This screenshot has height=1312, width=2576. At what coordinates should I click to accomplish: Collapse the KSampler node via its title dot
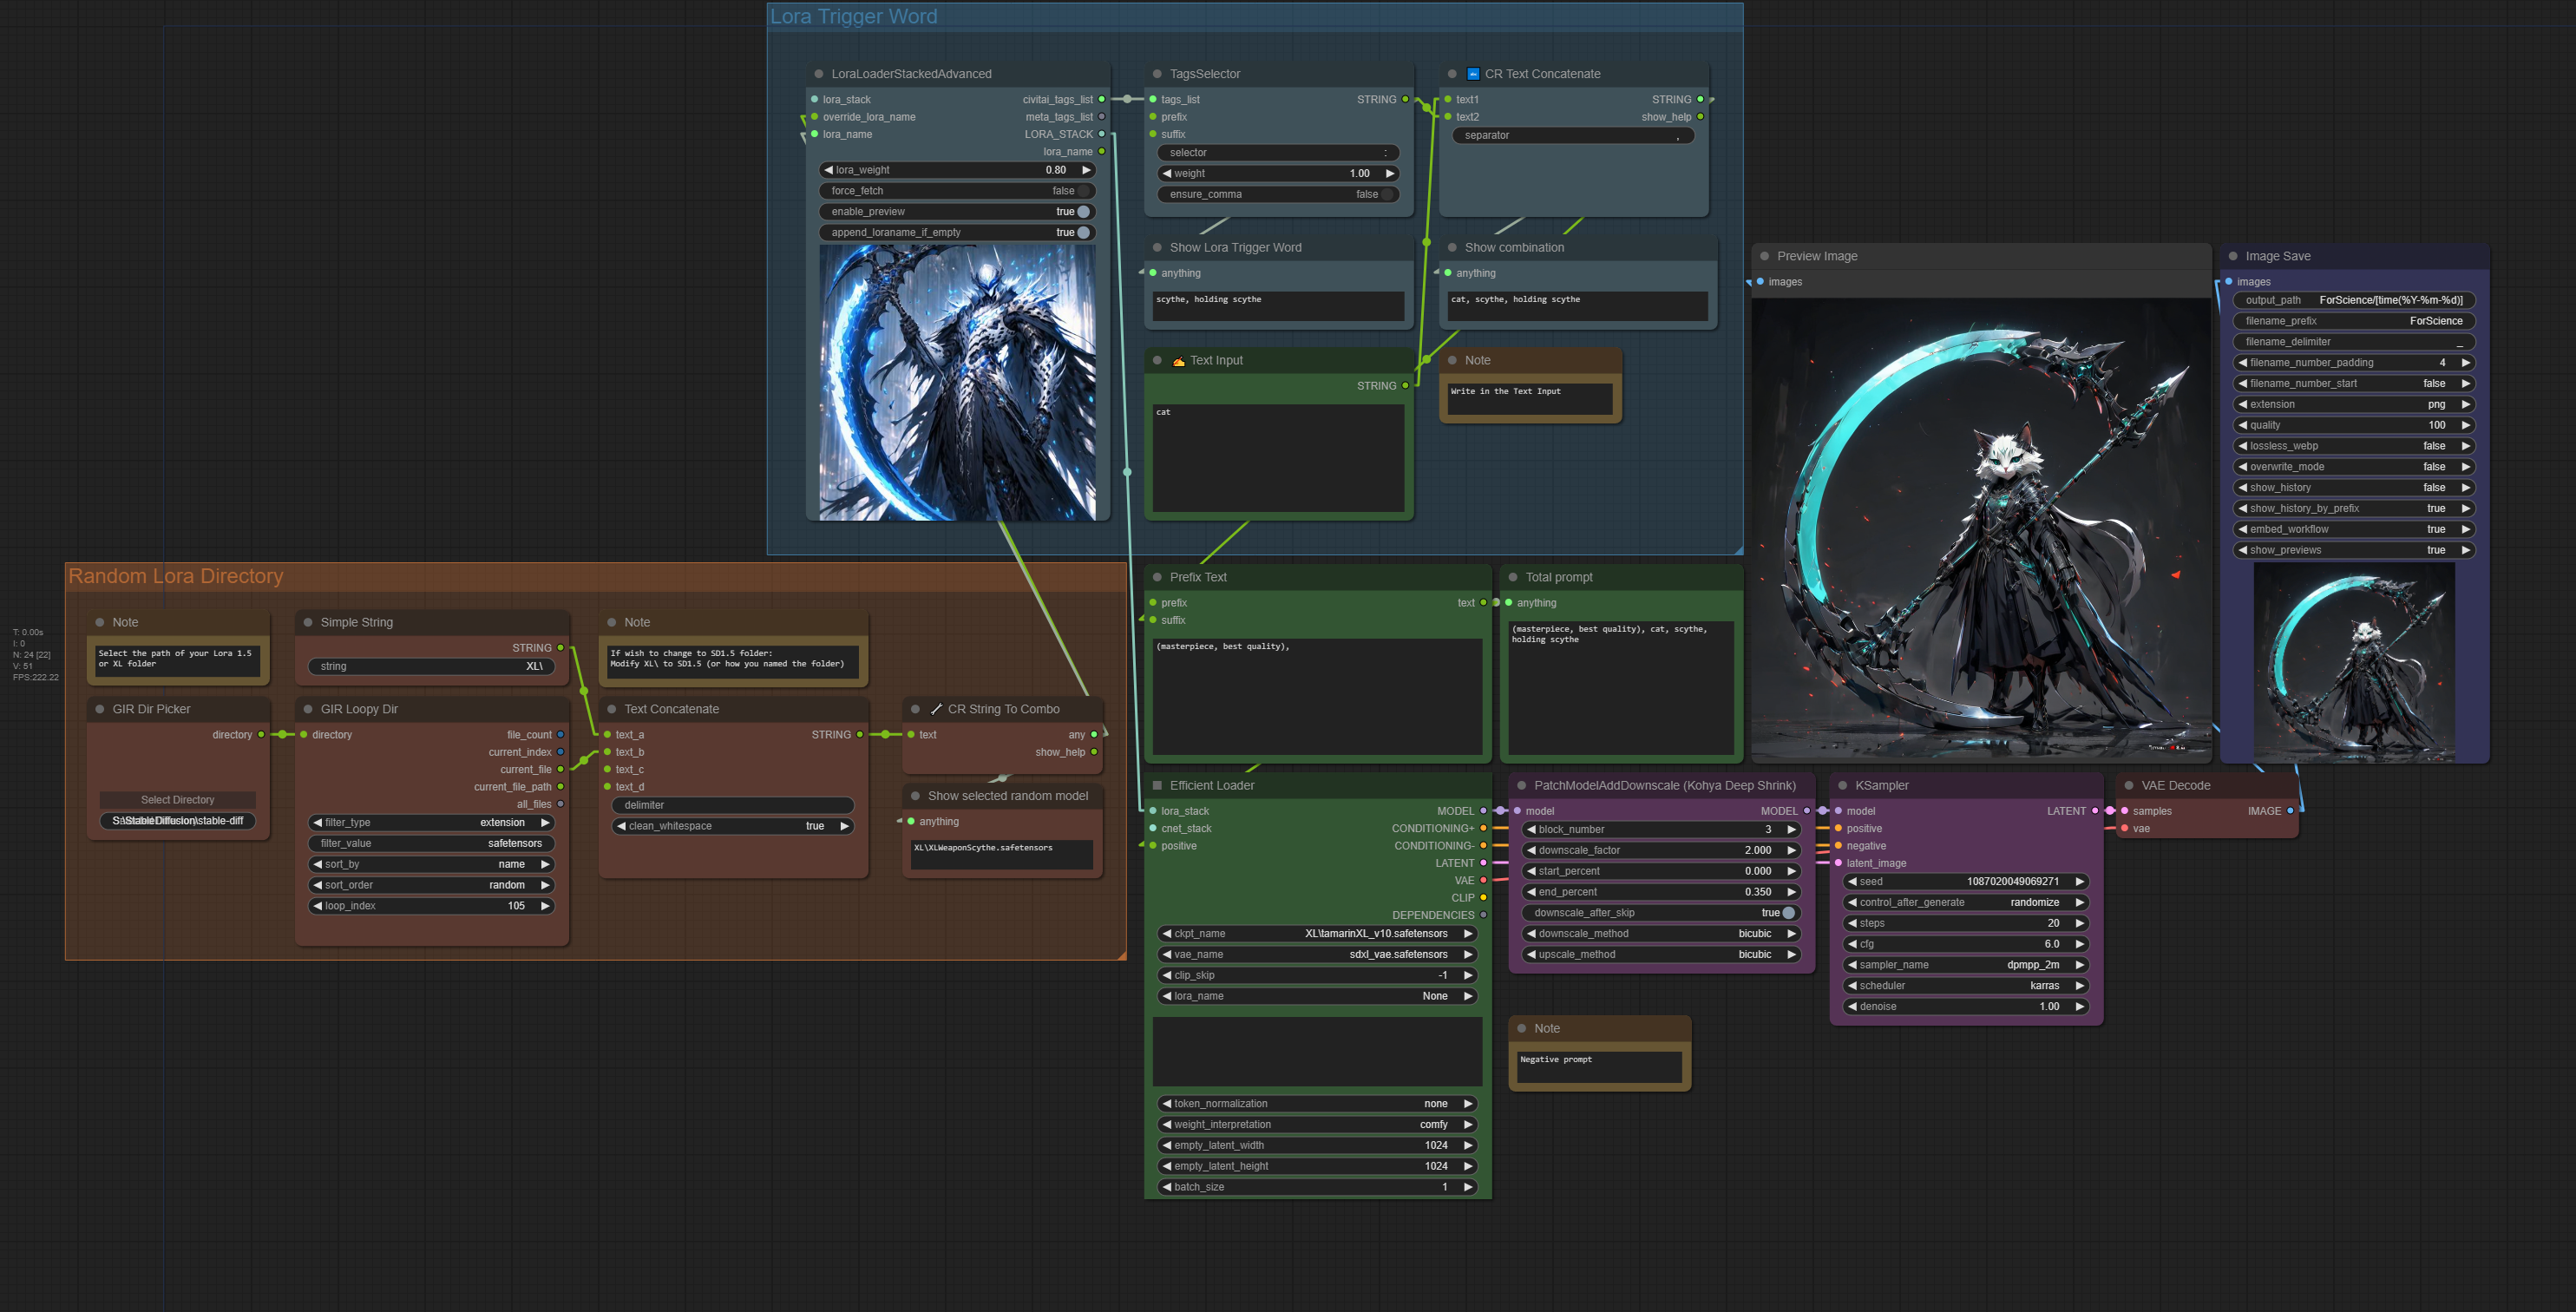(1843, 786)
